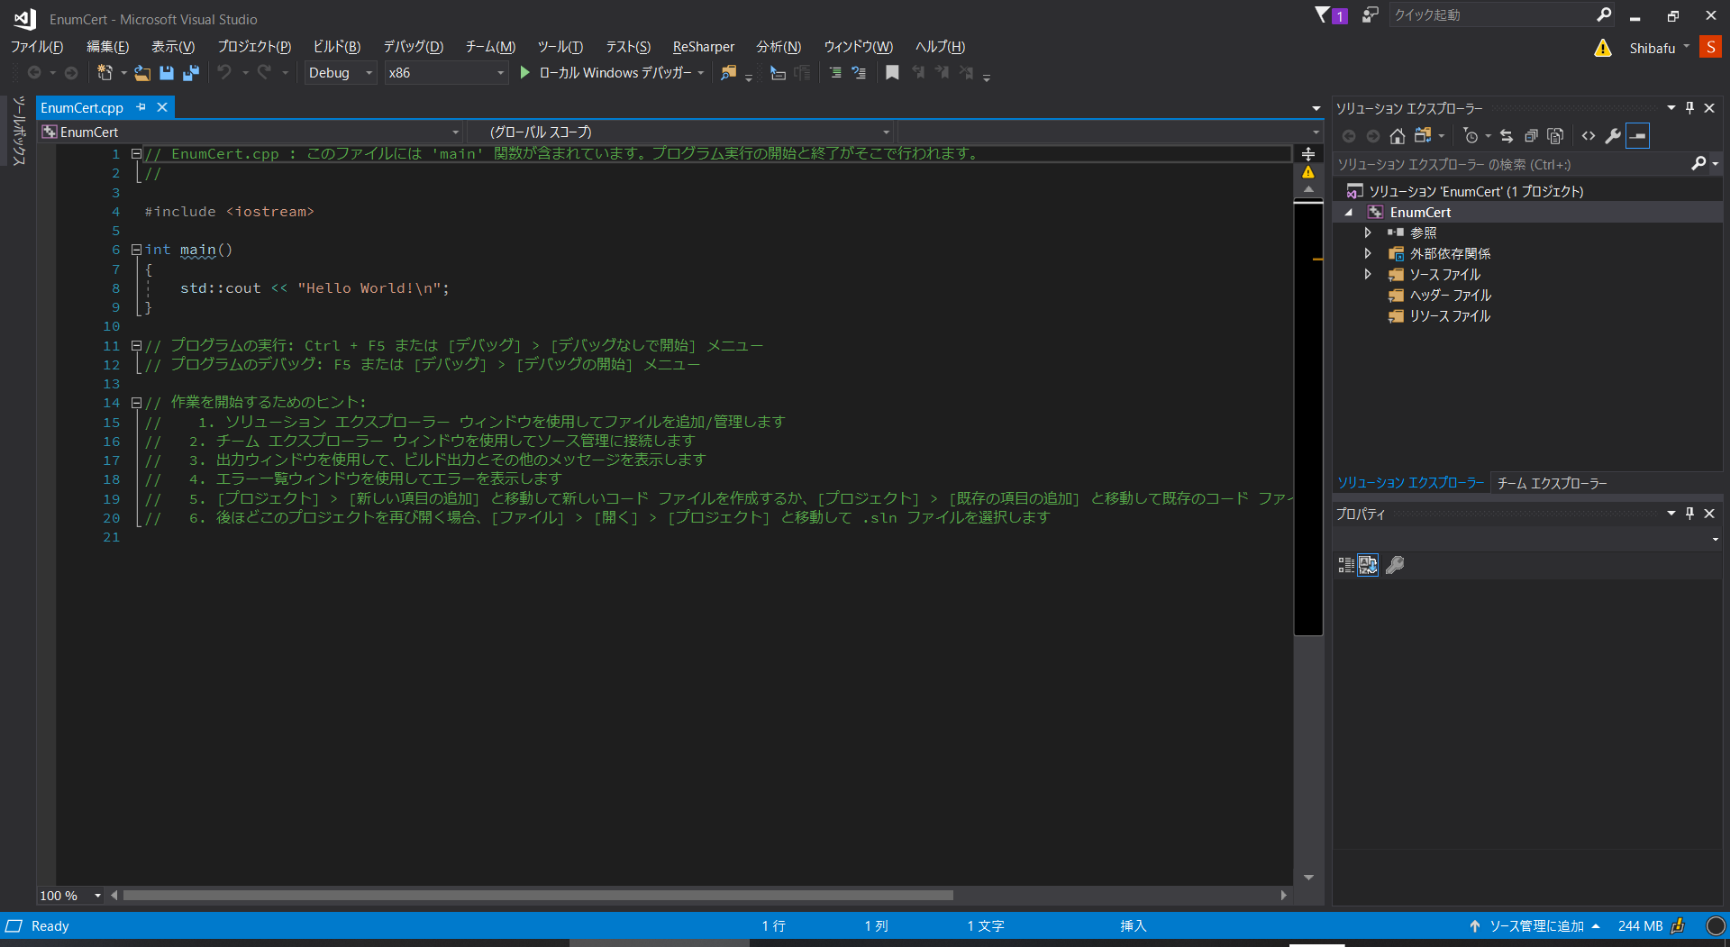Select the ヘッダー ファイル folder in the tree

[x=1449, y=295]
